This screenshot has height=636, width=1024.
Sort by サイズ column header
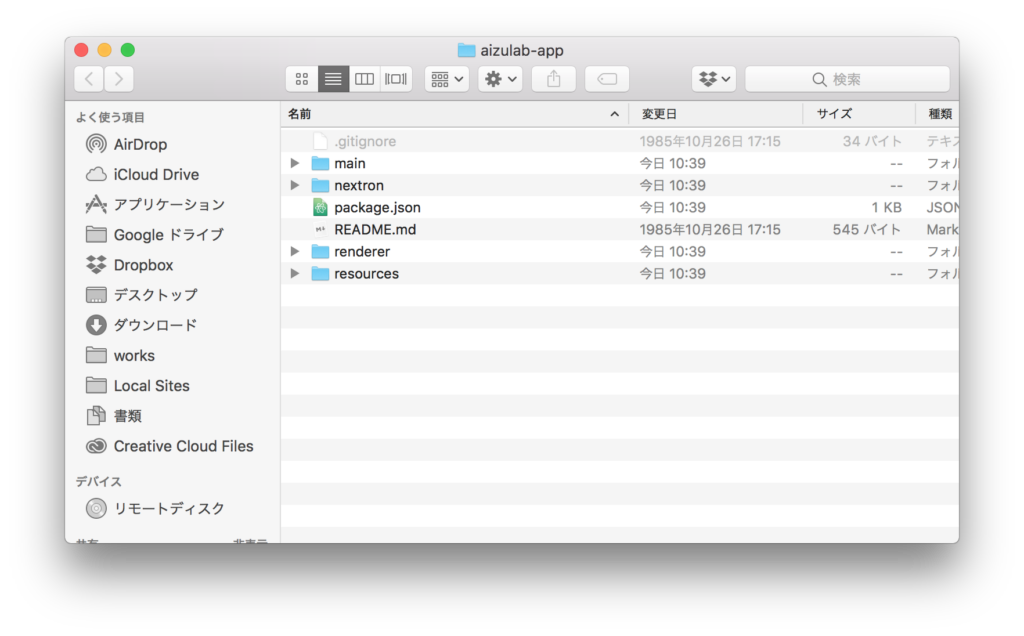pyautogui.click(x=834, y=114)
